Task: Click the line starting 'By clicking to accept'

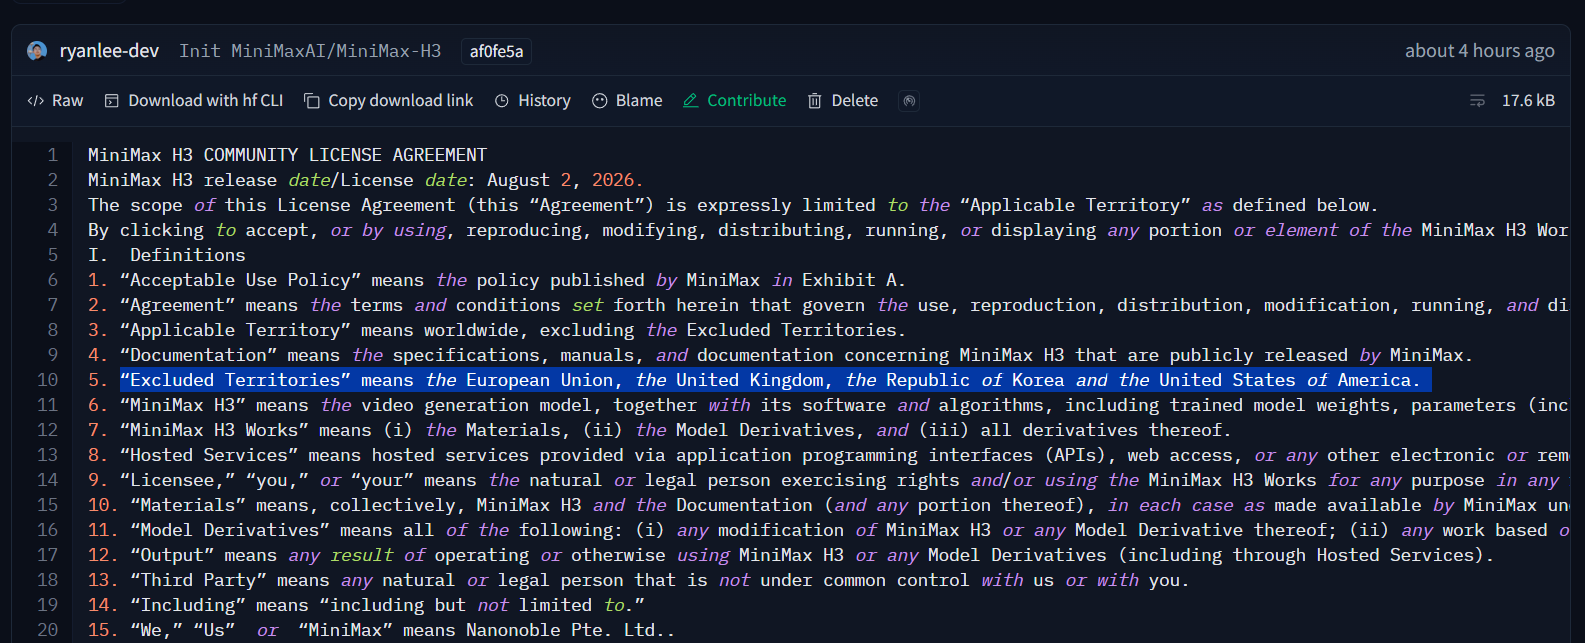Action: click(828, 230)
